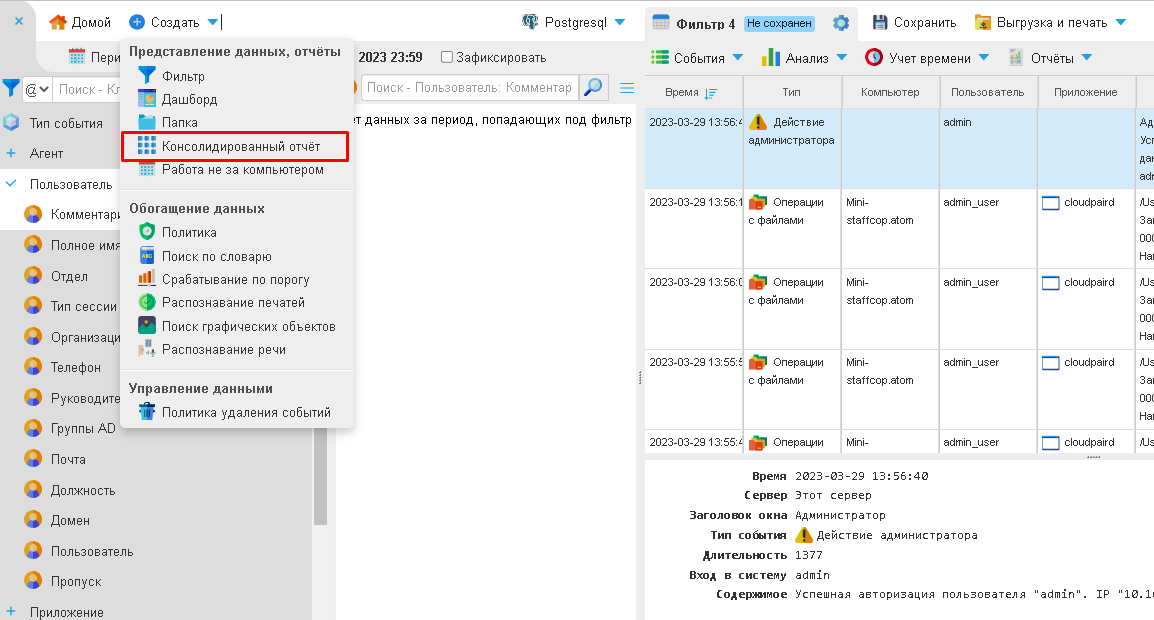Collapse the Пользователь tree section
The image size is (1154, 620).
11,184
